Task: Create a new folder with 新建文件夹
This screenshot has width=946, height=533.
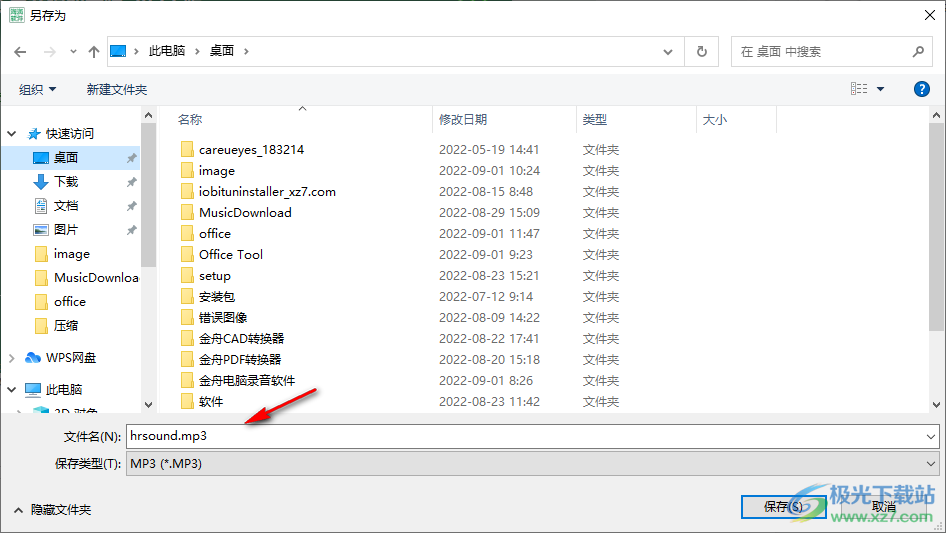Action: [x=117, y=90]
